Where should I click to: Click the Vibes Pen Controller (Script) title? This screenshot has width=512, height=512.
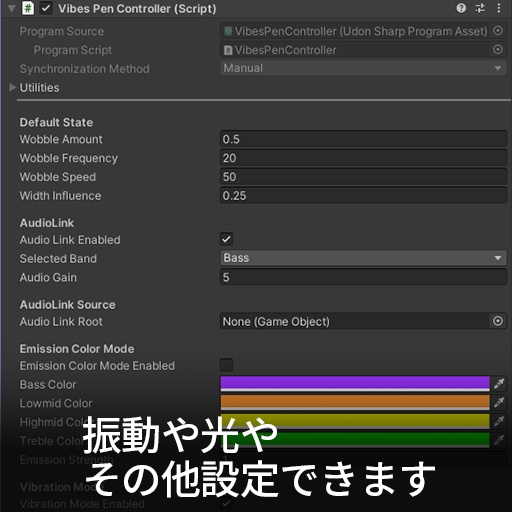(137, 9)
